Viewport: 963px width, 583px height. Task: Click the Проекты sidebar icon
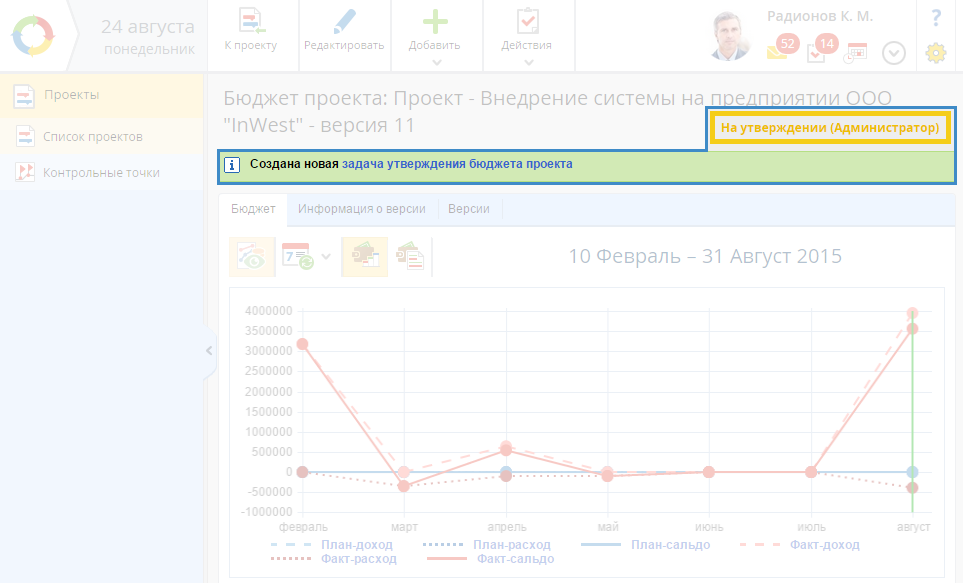(24, 96)
